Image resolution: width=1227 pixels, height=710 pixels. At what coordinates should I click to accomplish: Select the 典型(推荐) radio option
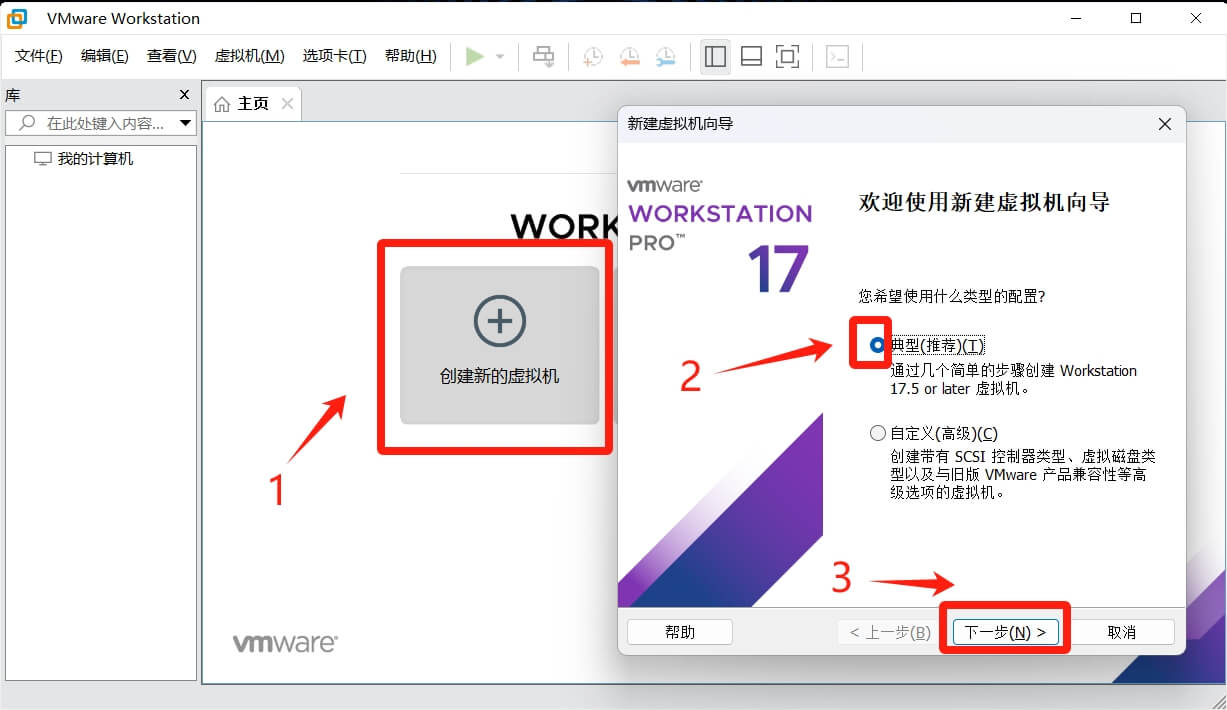pyautogui.click(x=878, y=346)
